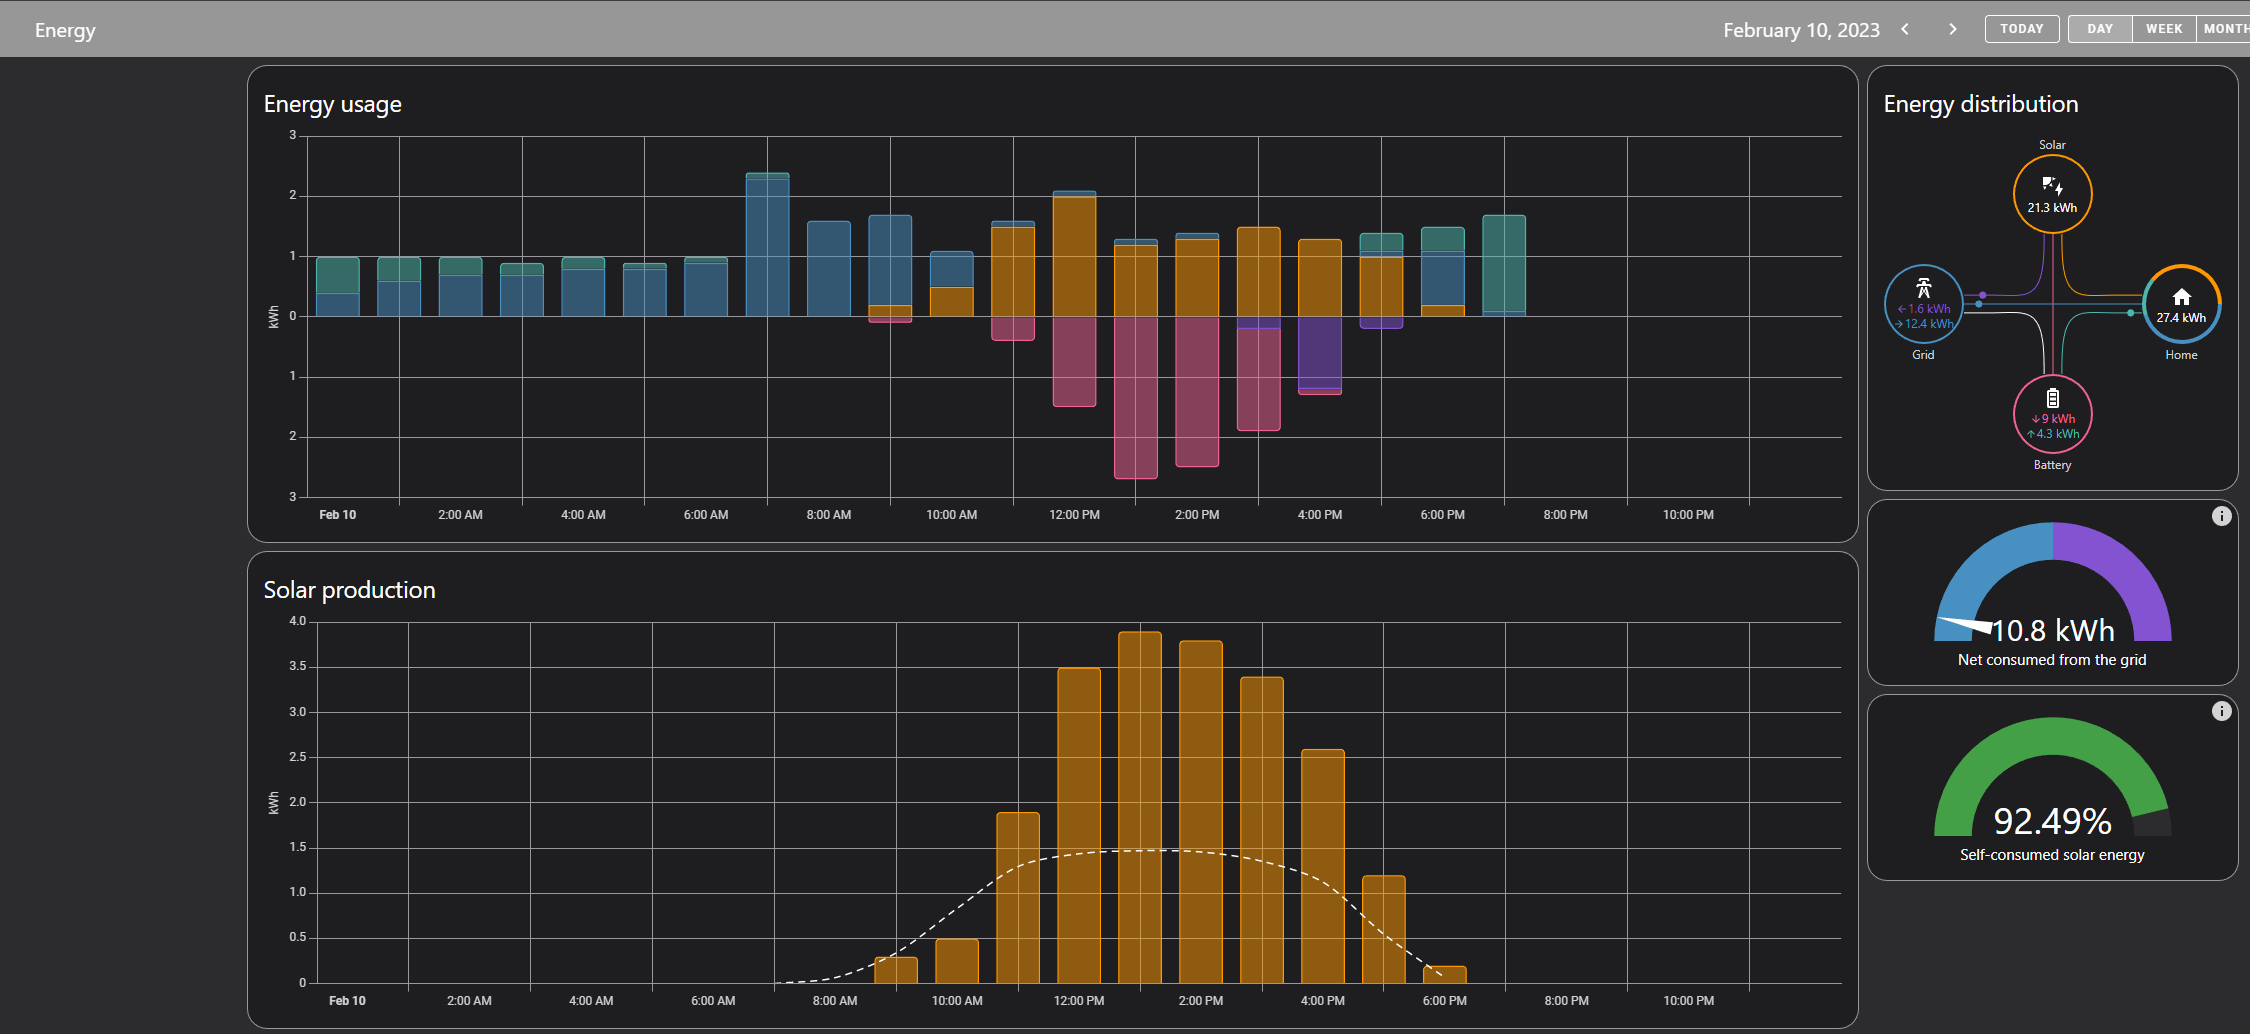Open info icon on net grid consumption gauge

tap(2221, 516)
